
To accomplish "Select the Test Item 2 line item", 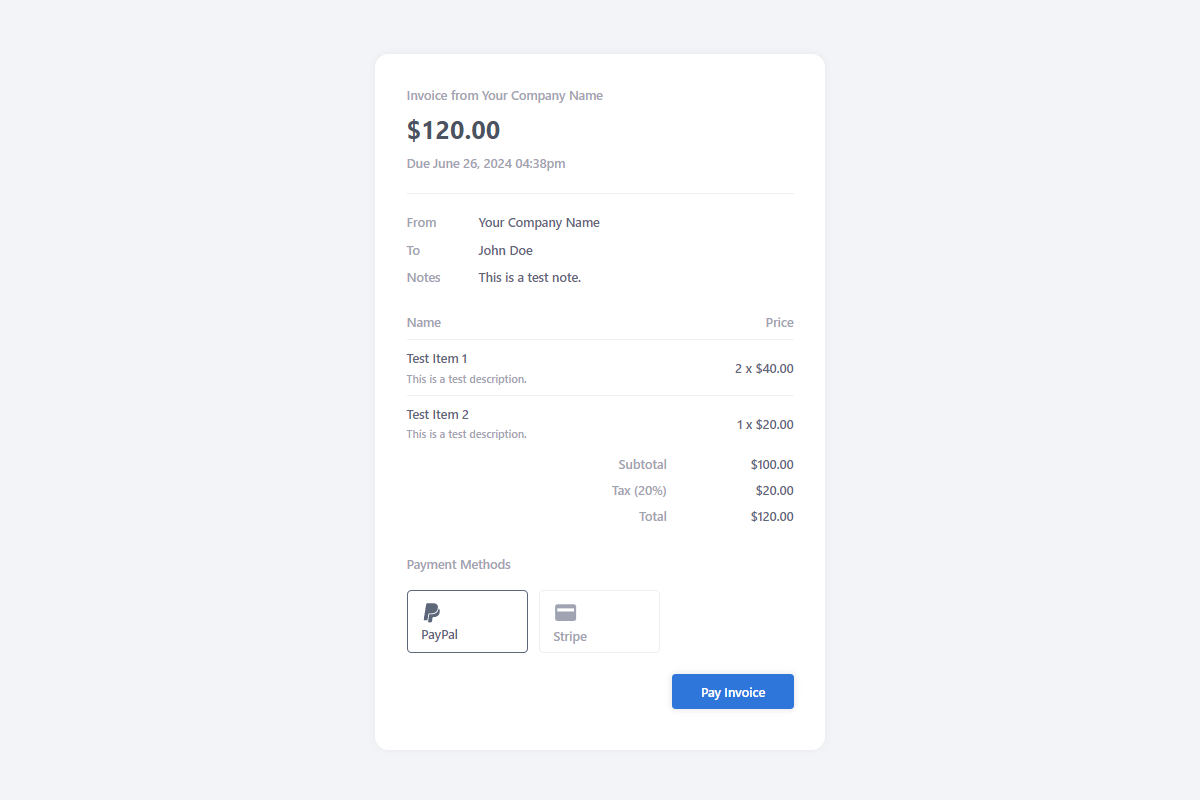I will 437,415.
